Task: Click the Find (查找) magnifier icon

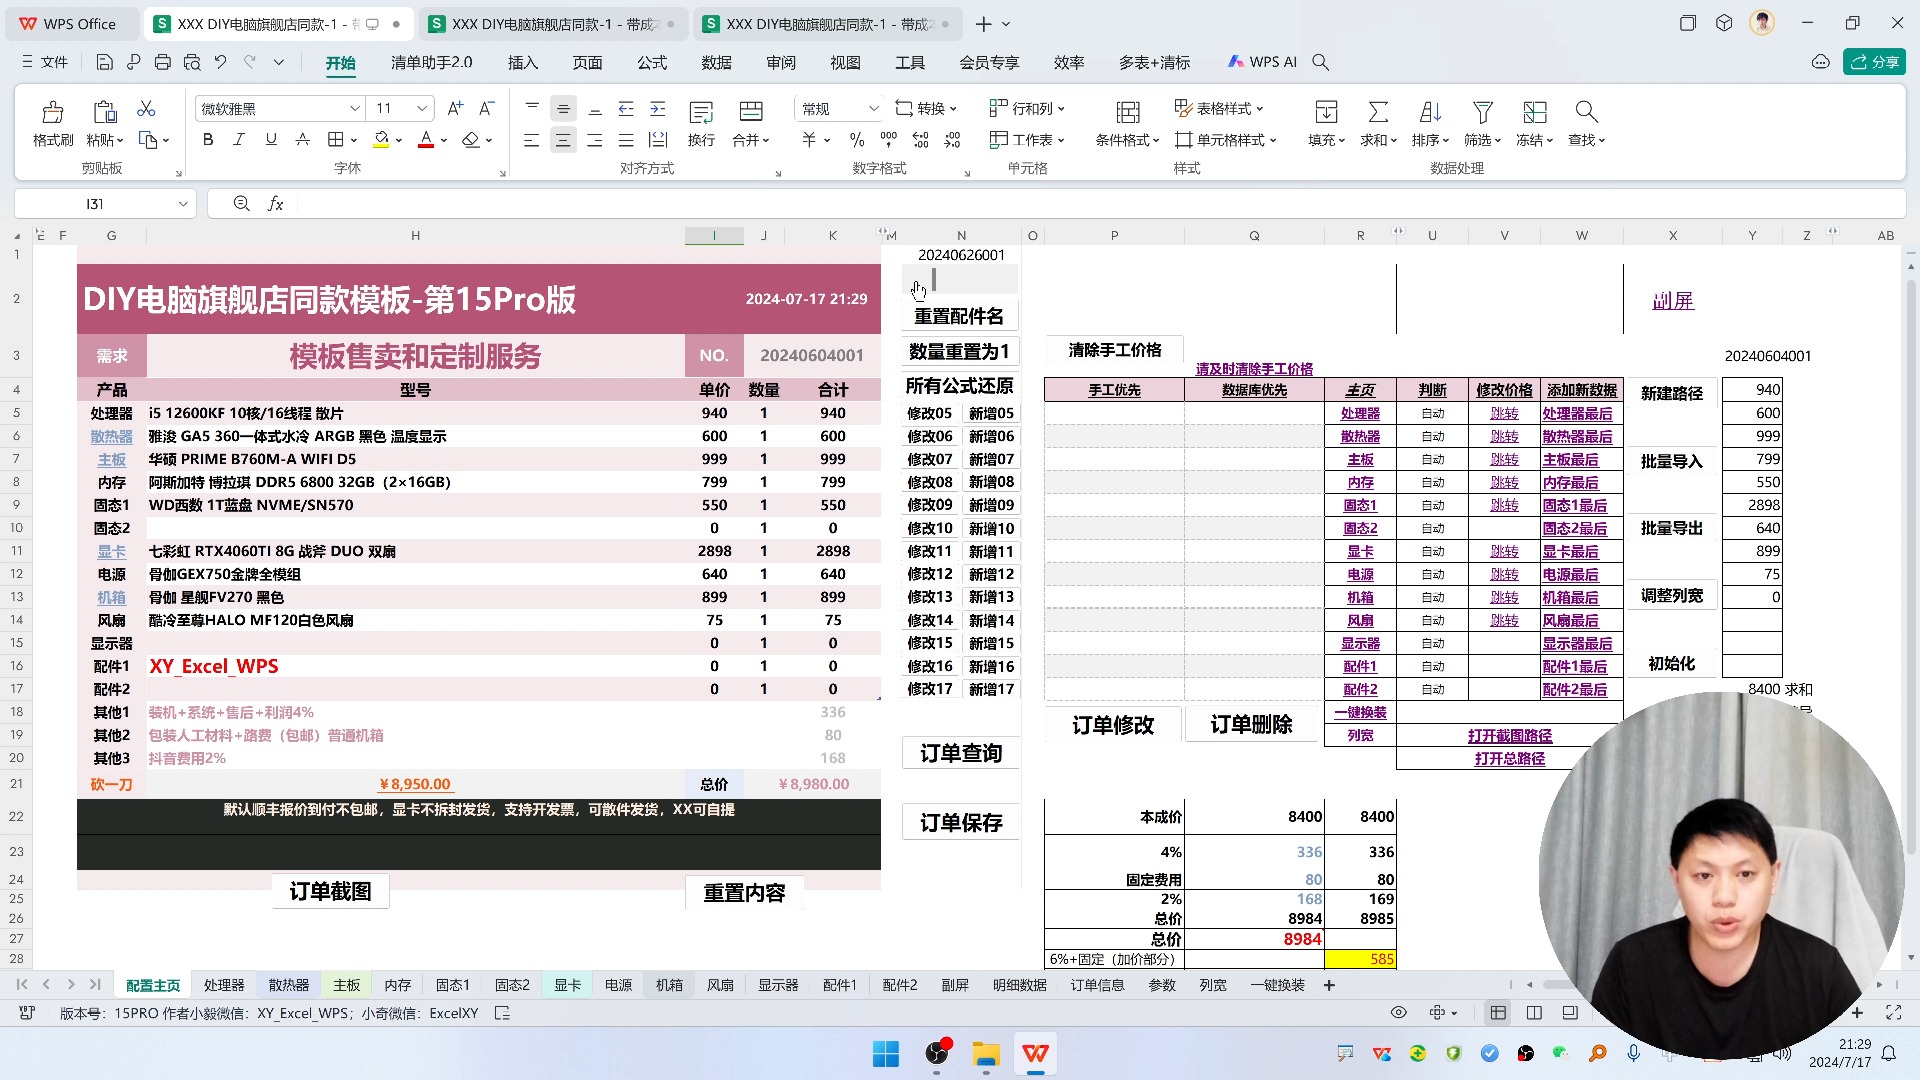Action: pyautogui.click(x=1586, y=112)
